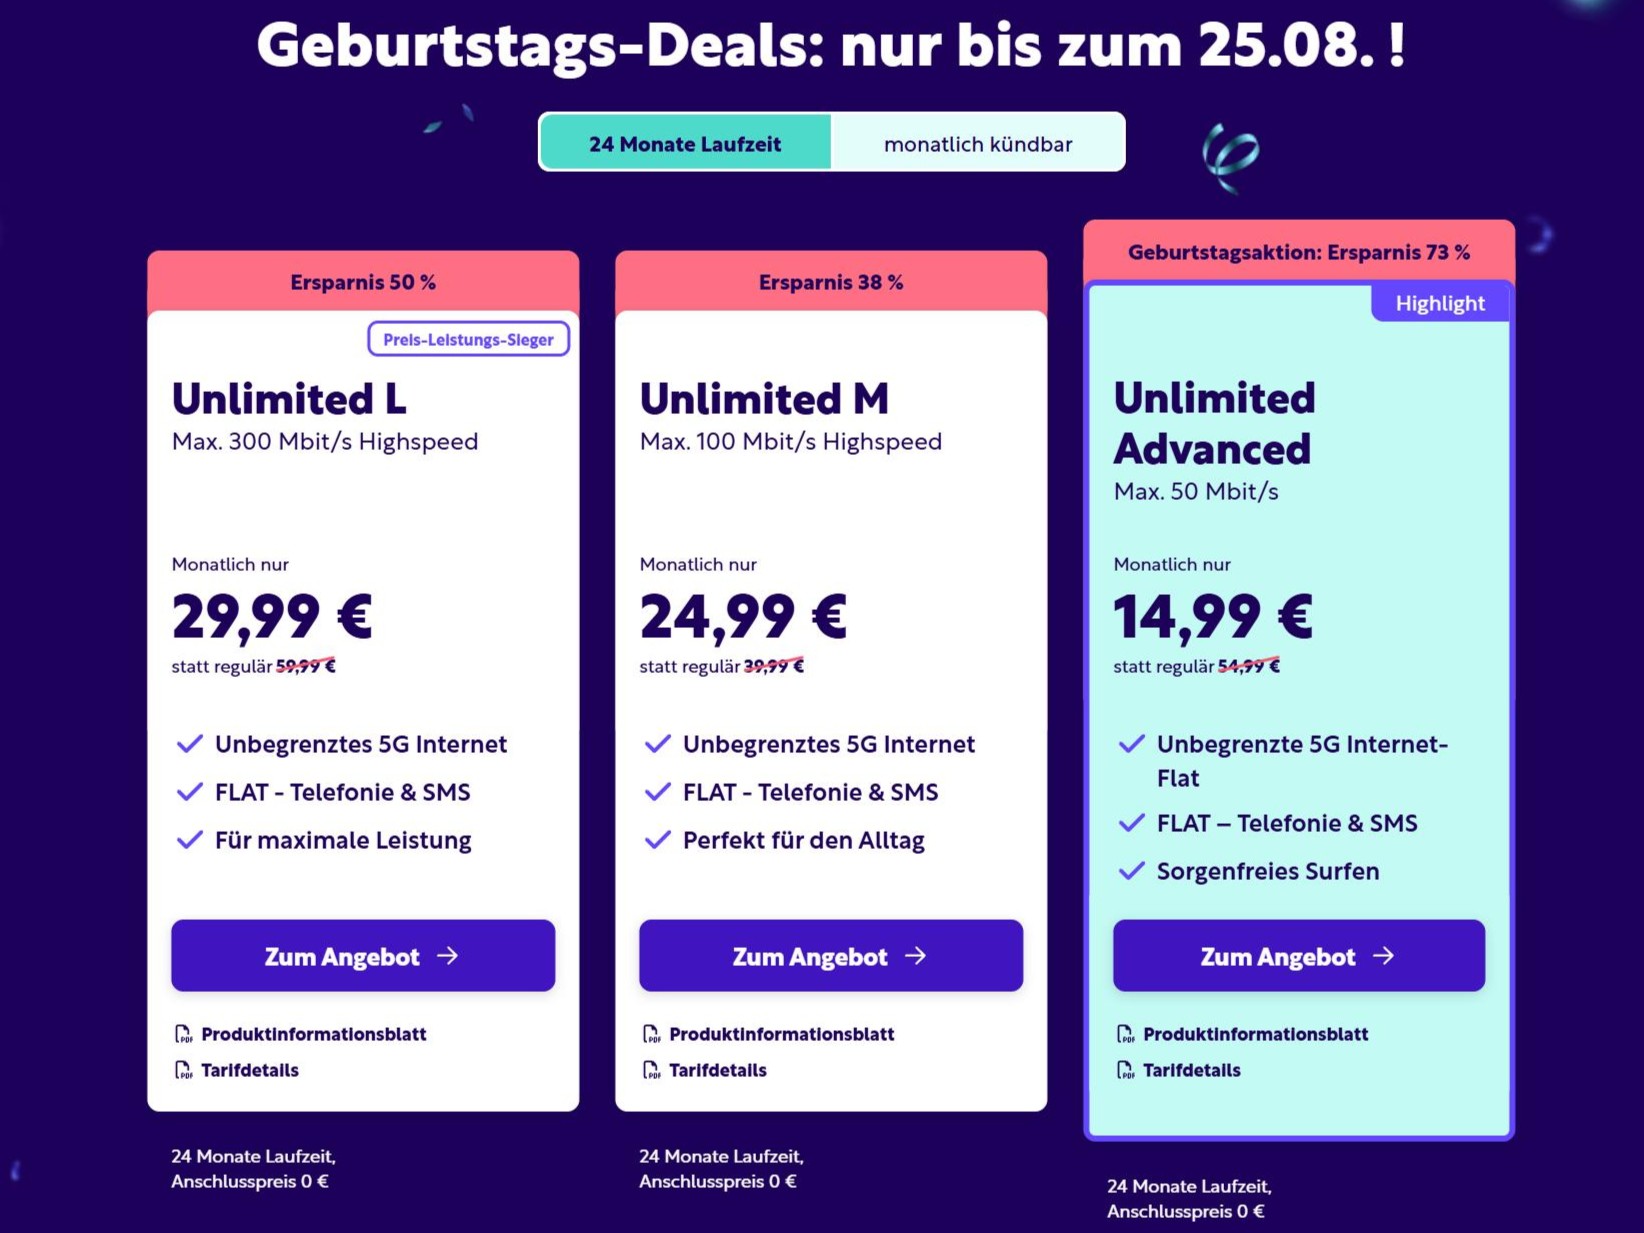Click arrow icon in Unlimited L offer button
This screenshot has height=1233, width=1644.
pyautogui.click(x=448, y=956)
